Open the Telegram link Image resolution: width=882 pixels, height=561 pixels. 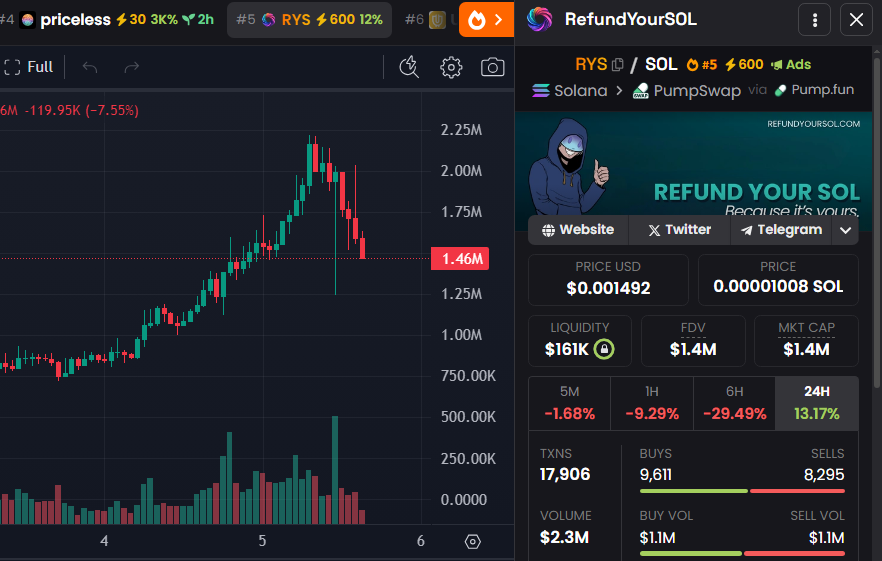point(781,230)
